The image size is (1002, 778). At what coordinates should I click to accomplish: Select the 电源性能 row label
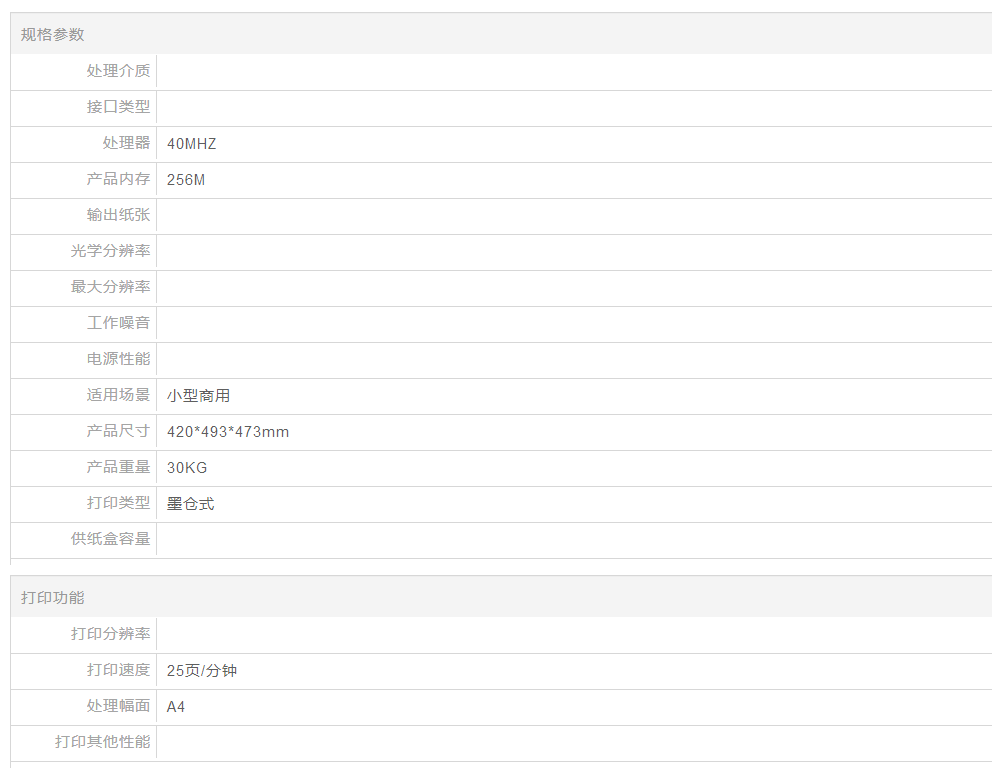pyautogui.click(x=118, y=359)
